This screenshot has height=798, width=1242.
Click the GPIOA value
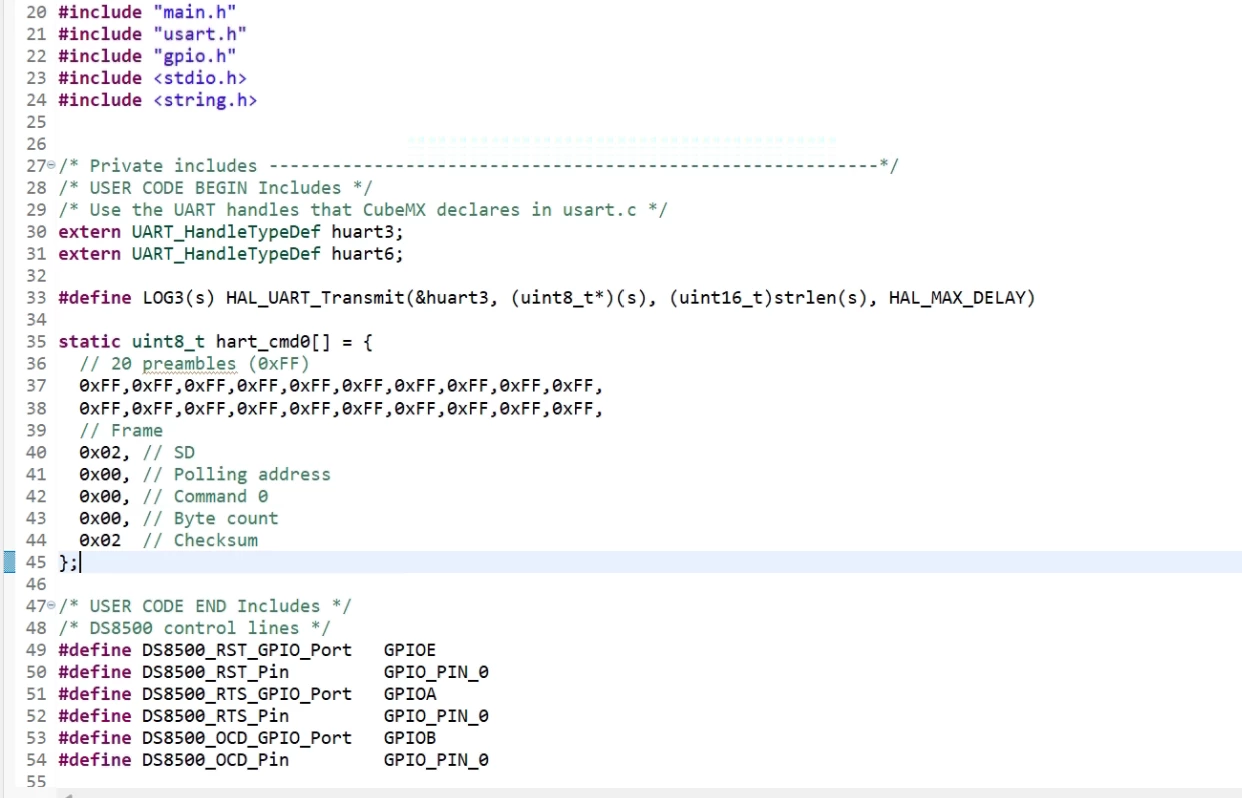[410, 694]
